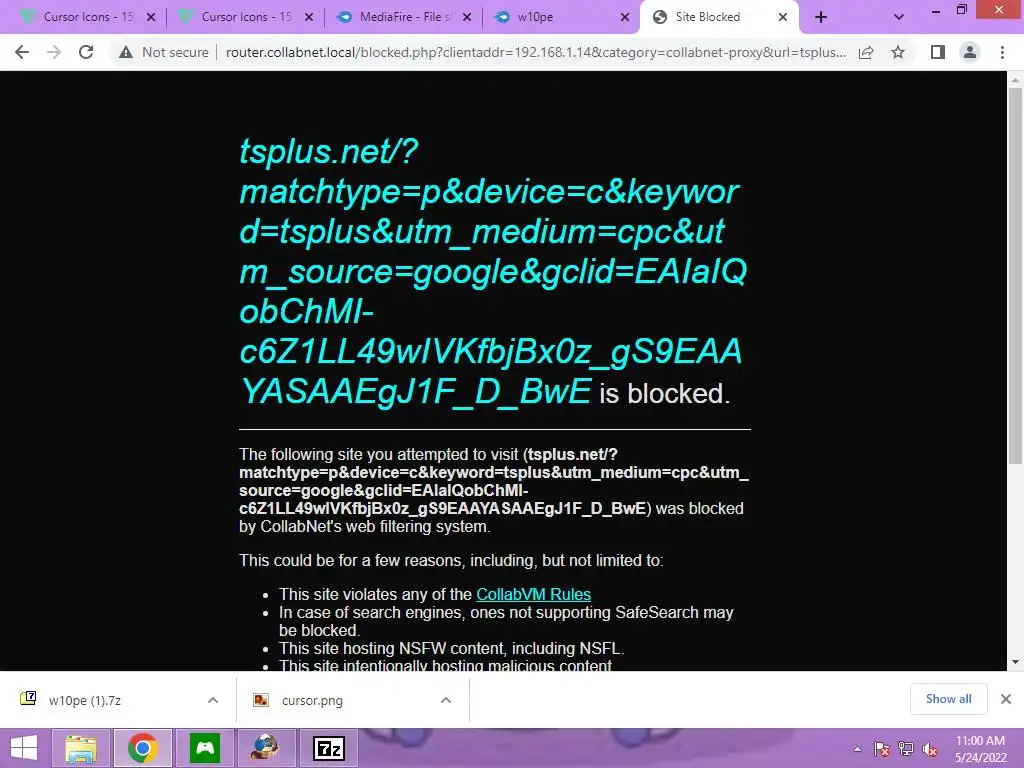Click the Chrome taskbar icon
This screenshot has height=768, width=1024.
(142, 748)
